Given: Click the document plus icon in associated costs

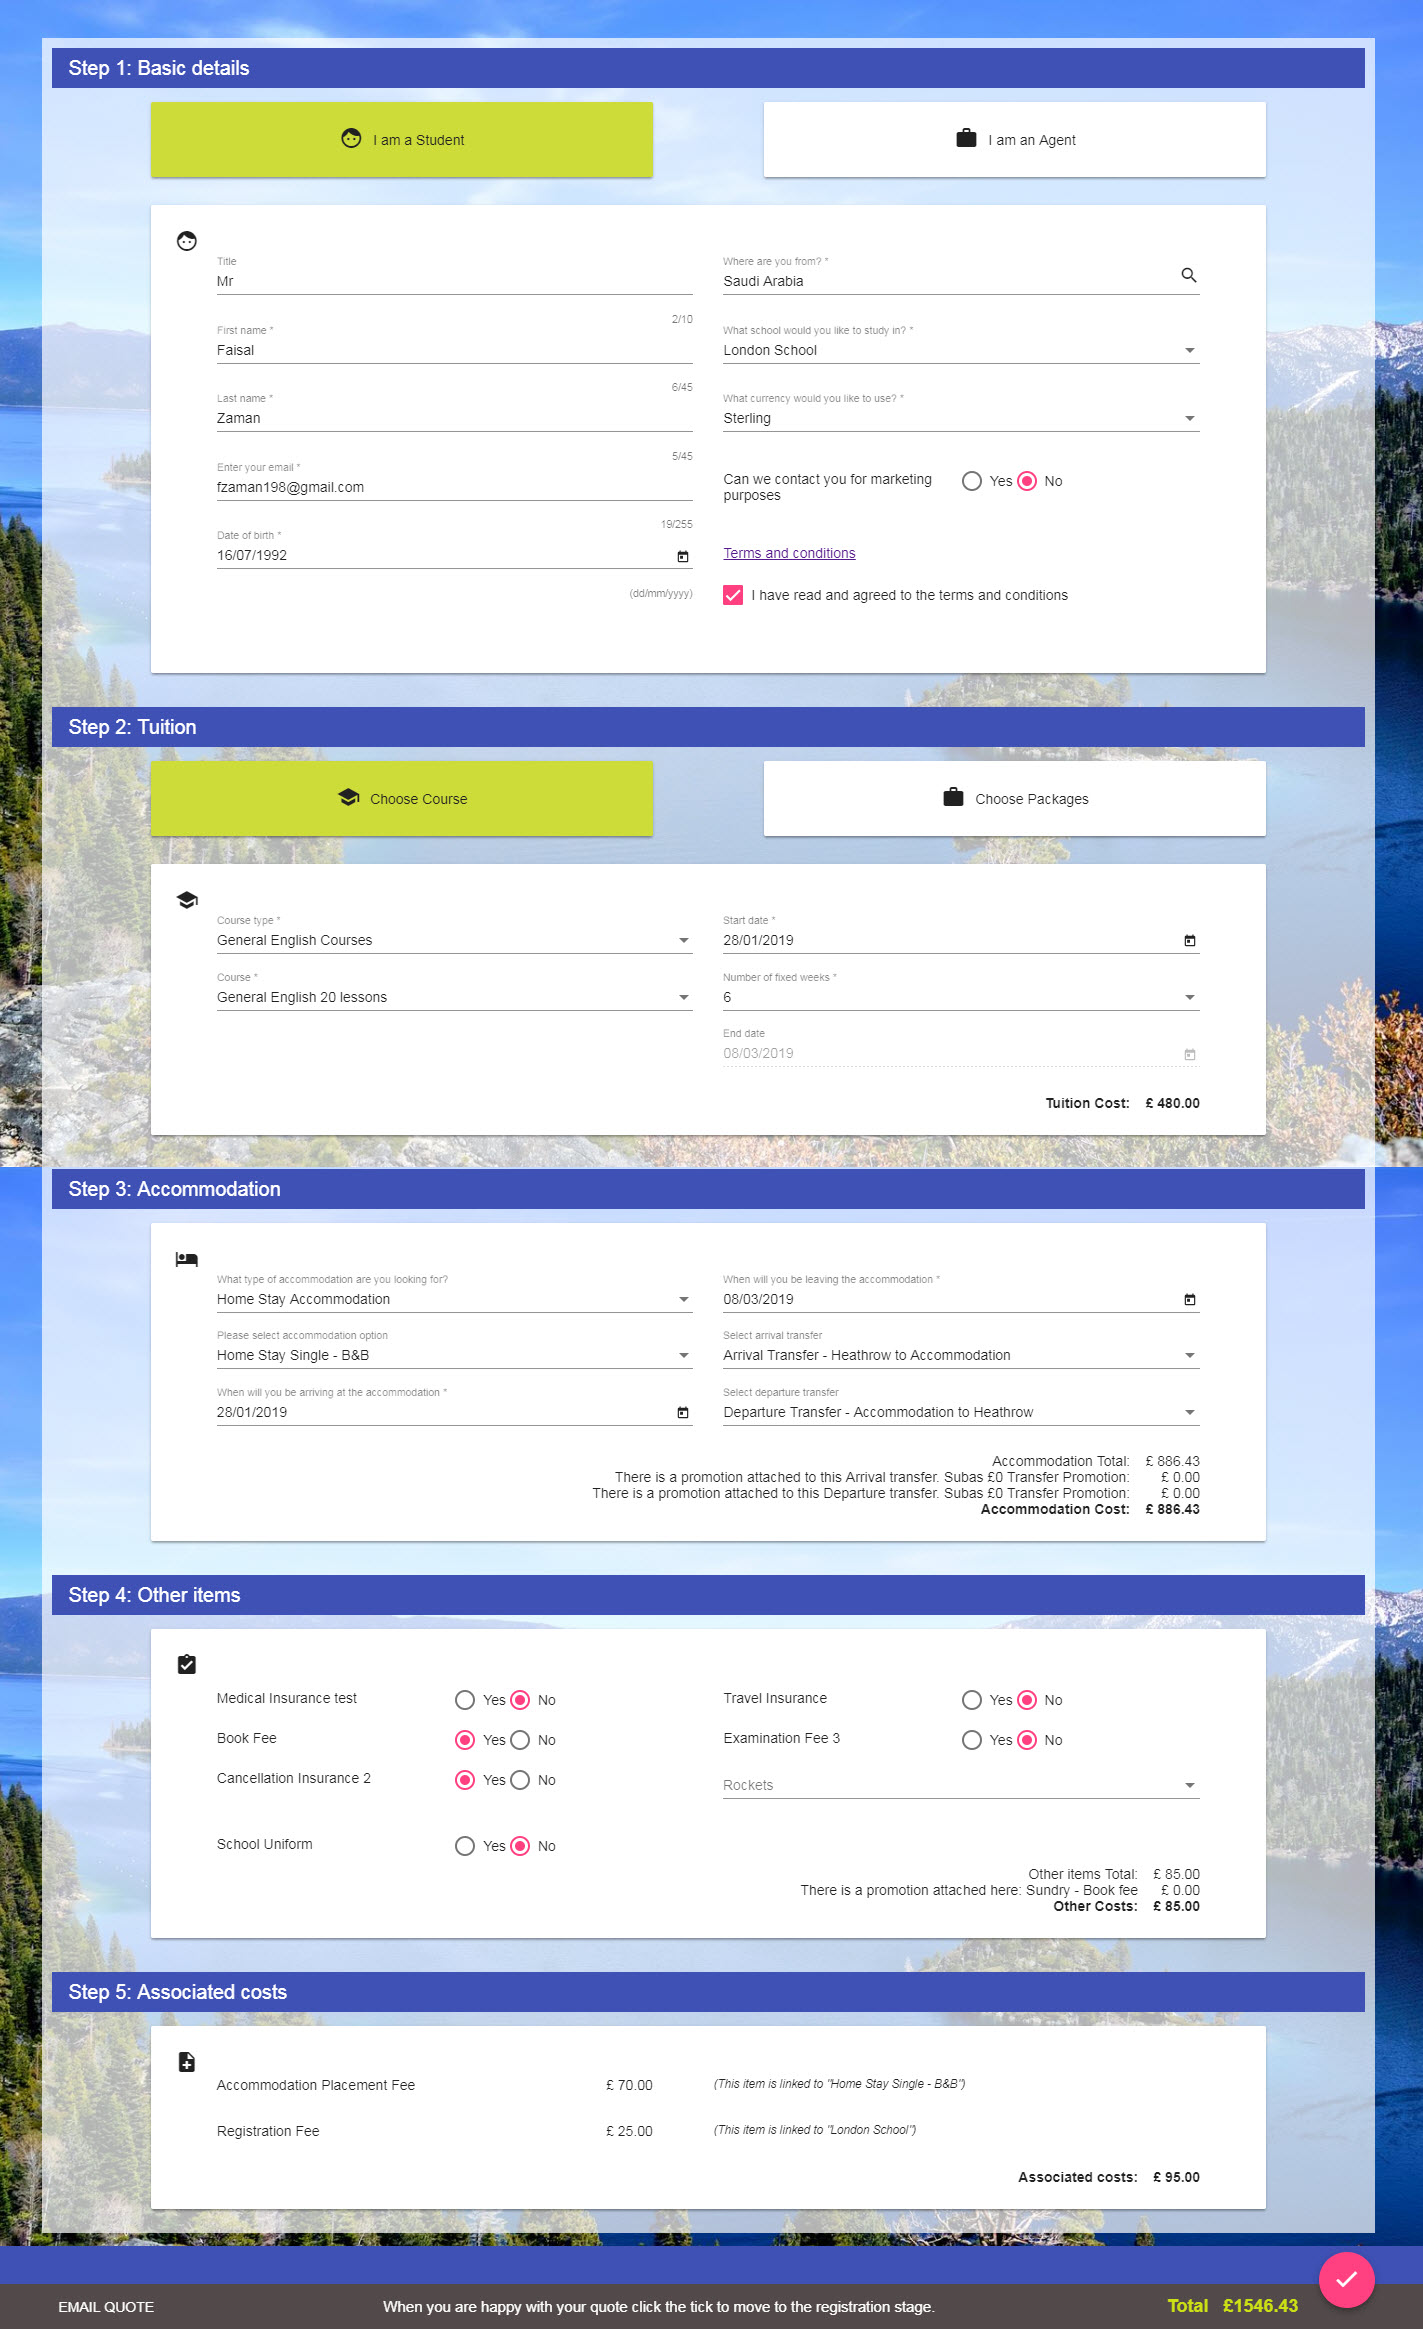Looking at the screenshot, I should pos(187,2061).
